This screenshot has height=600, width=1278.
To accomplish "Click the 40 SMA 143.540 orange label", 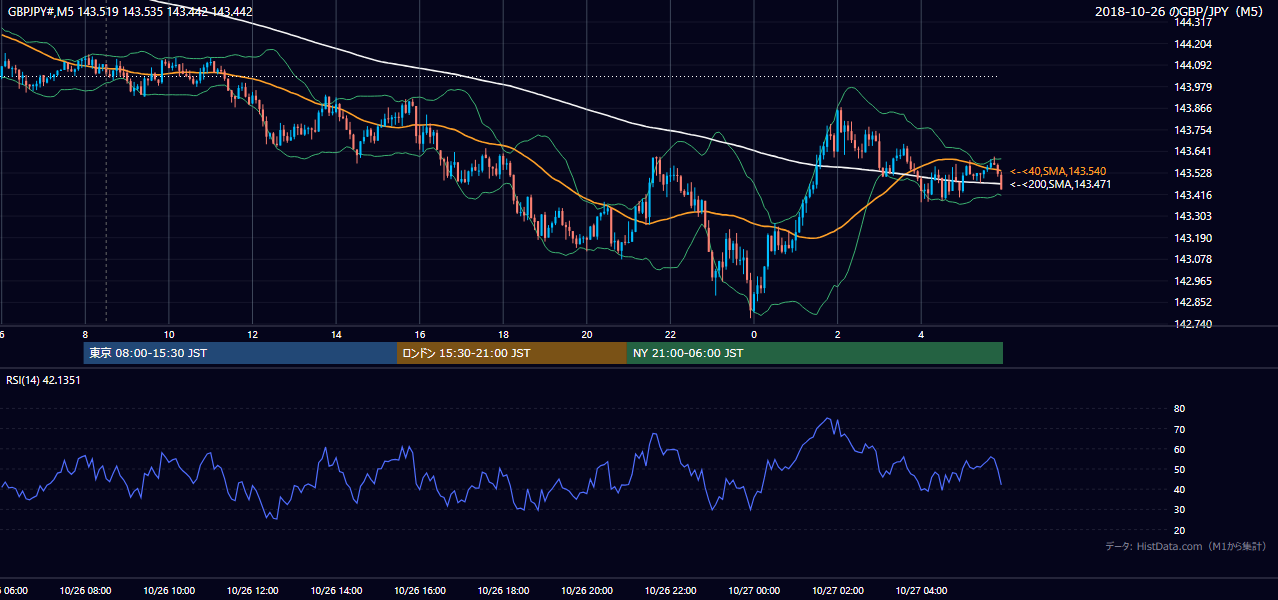I will pyautogui.click(x=1058, y=171).
